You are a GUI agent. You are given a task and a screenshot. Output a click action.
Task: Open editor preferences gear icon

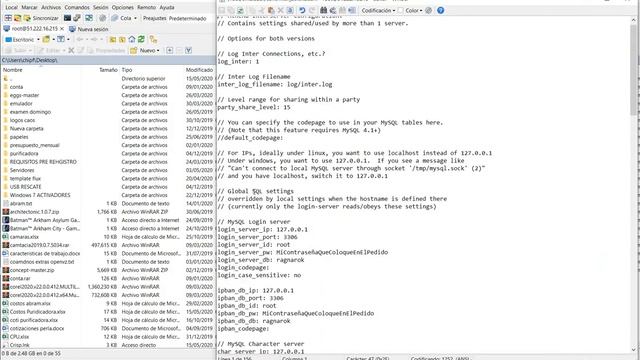[429, 10]
